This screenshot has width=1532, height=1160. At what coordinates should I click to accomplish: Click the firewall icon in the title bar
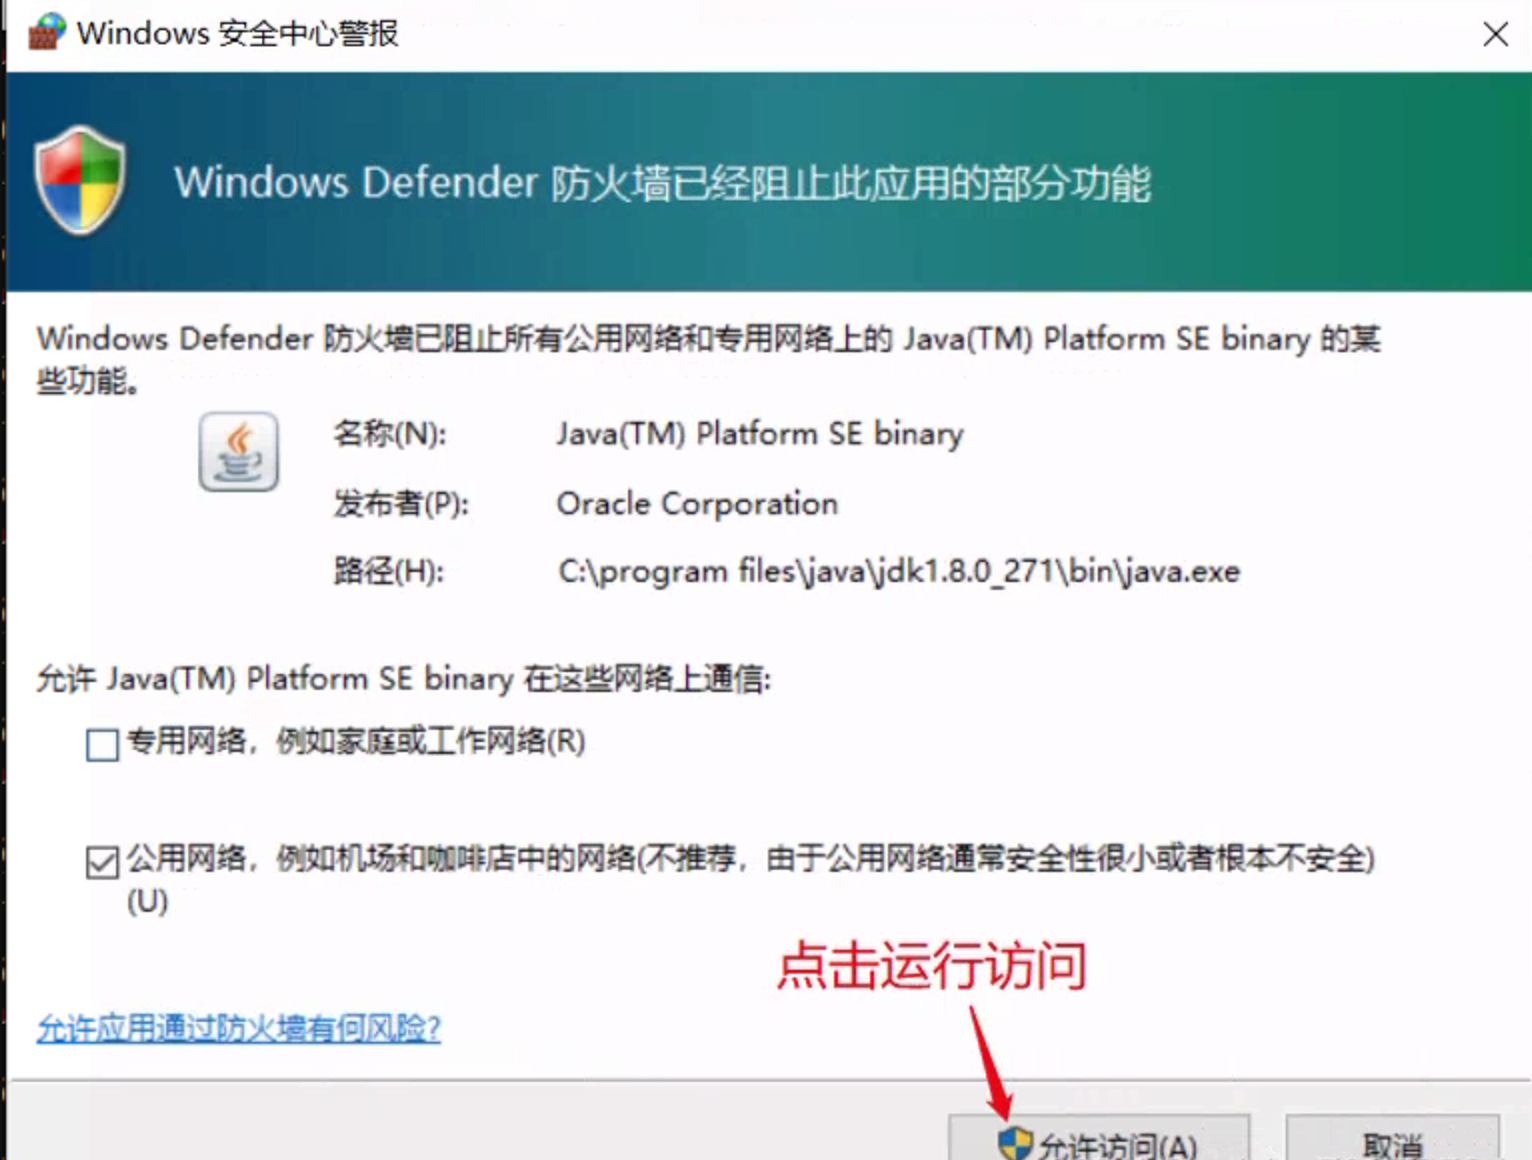tap(46, 32)
